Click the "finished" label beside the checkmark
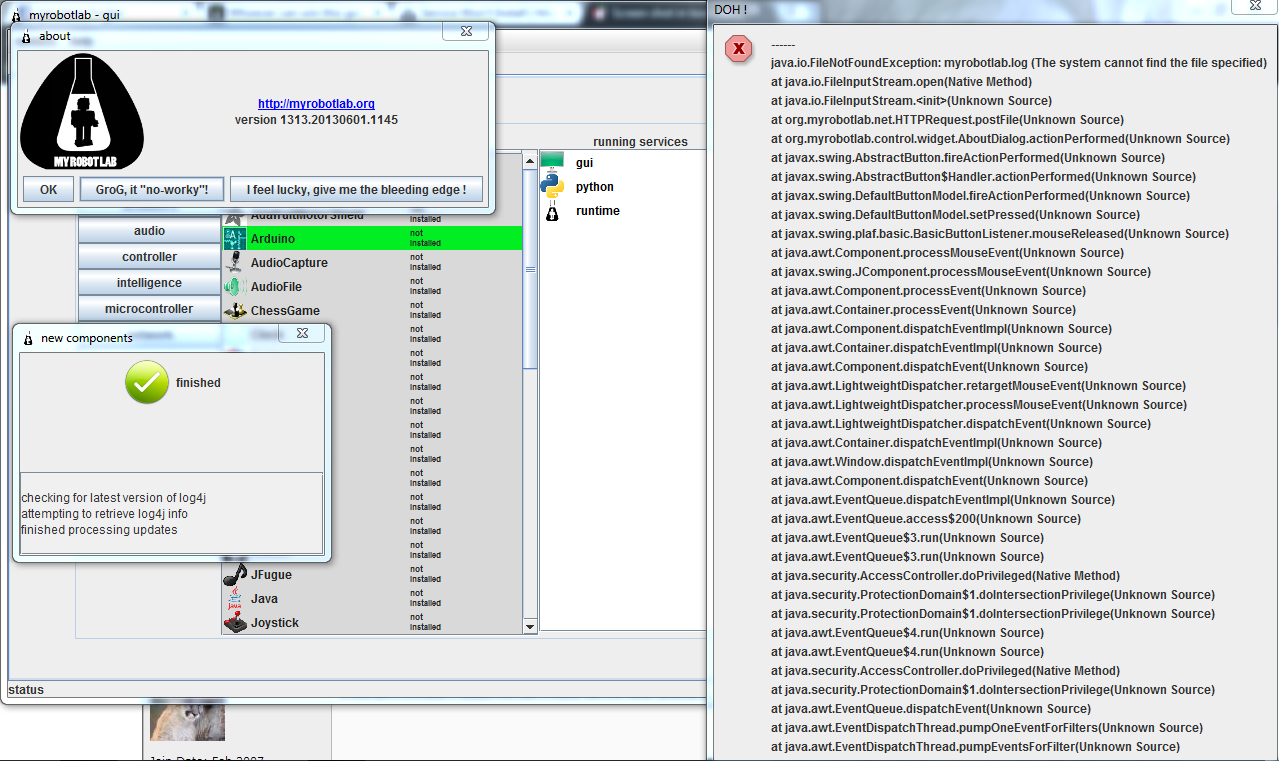The image size is (1279, 761). pyautogui.click(x=198, y=383)
